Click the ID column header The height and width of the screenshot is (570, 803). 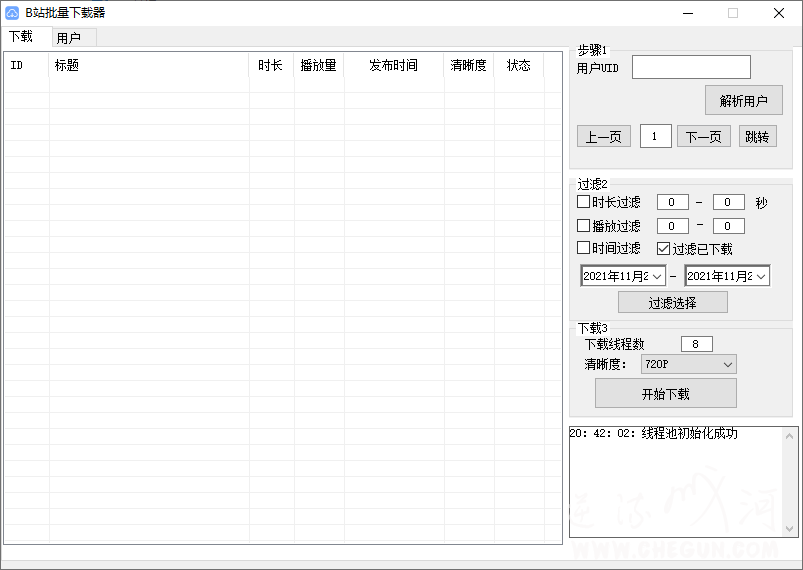pos(26,65)
